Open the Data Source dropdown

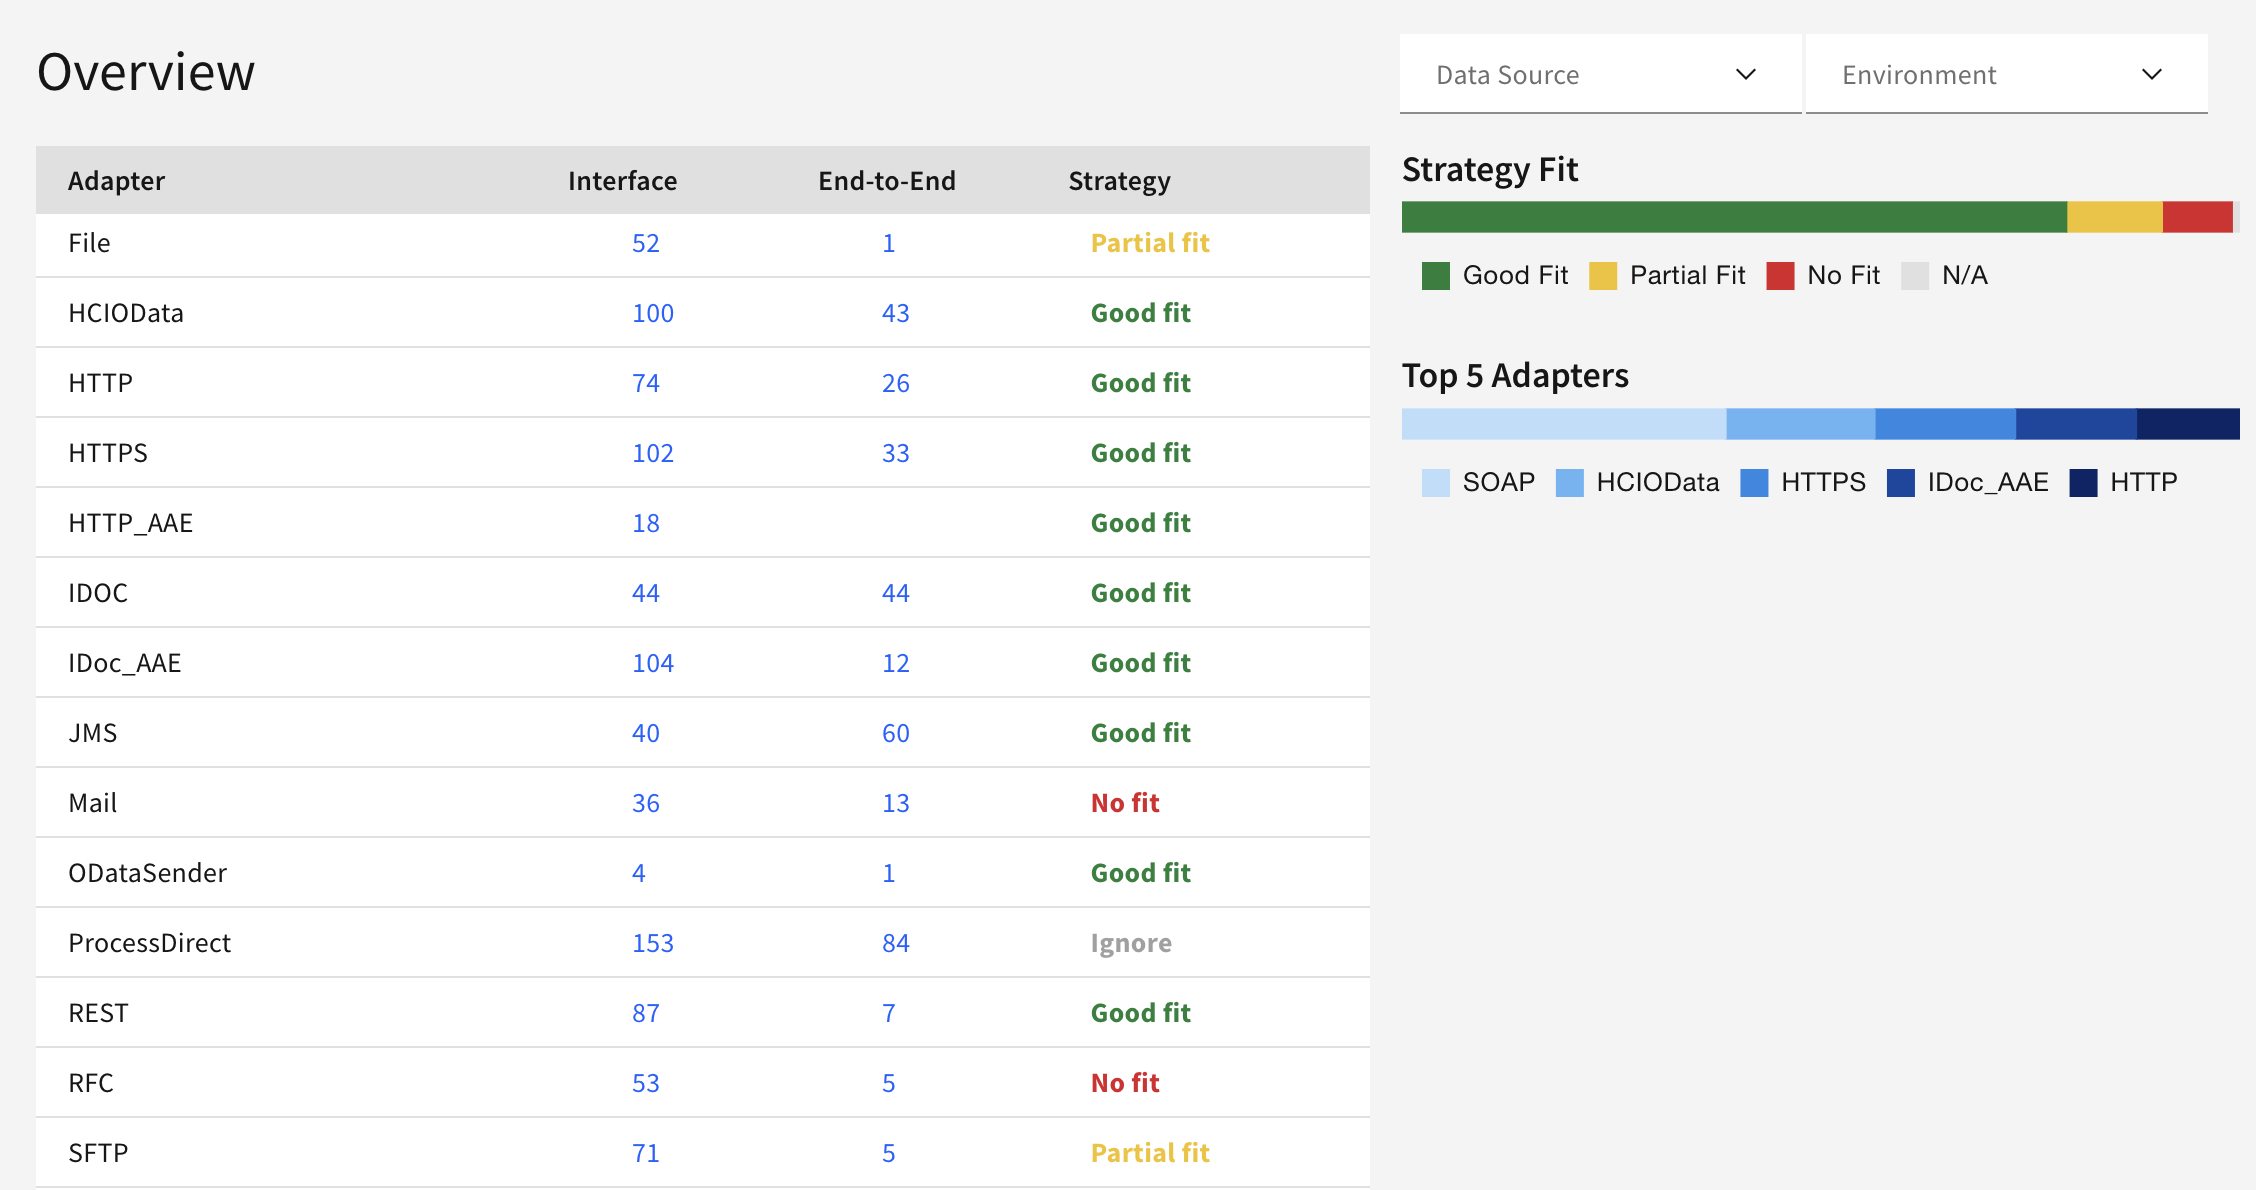tap(1600, 75)
